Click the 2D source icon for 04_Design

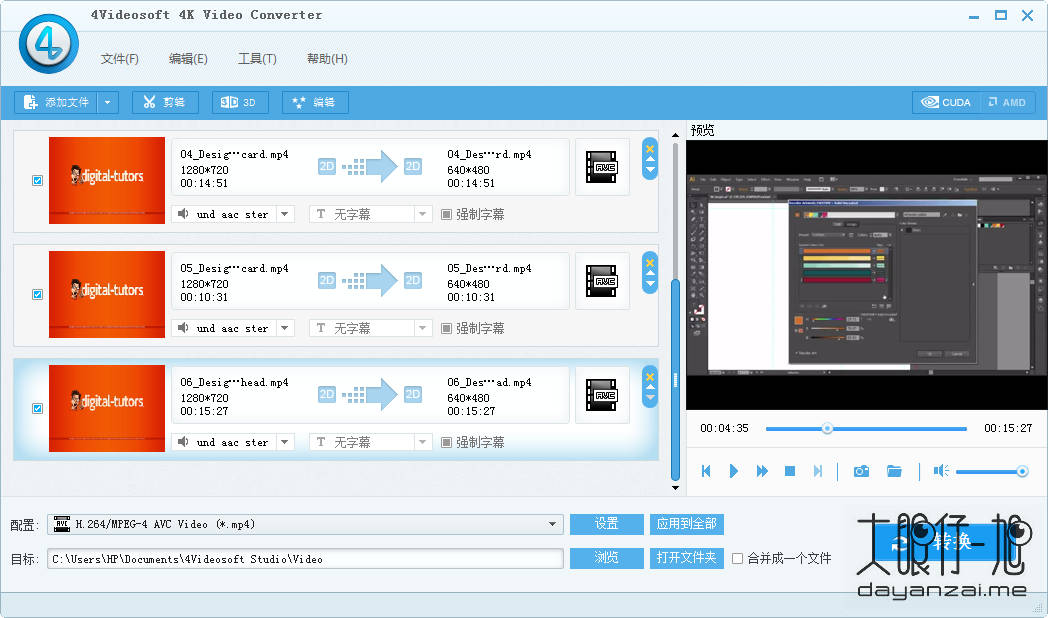coord(327,166)
